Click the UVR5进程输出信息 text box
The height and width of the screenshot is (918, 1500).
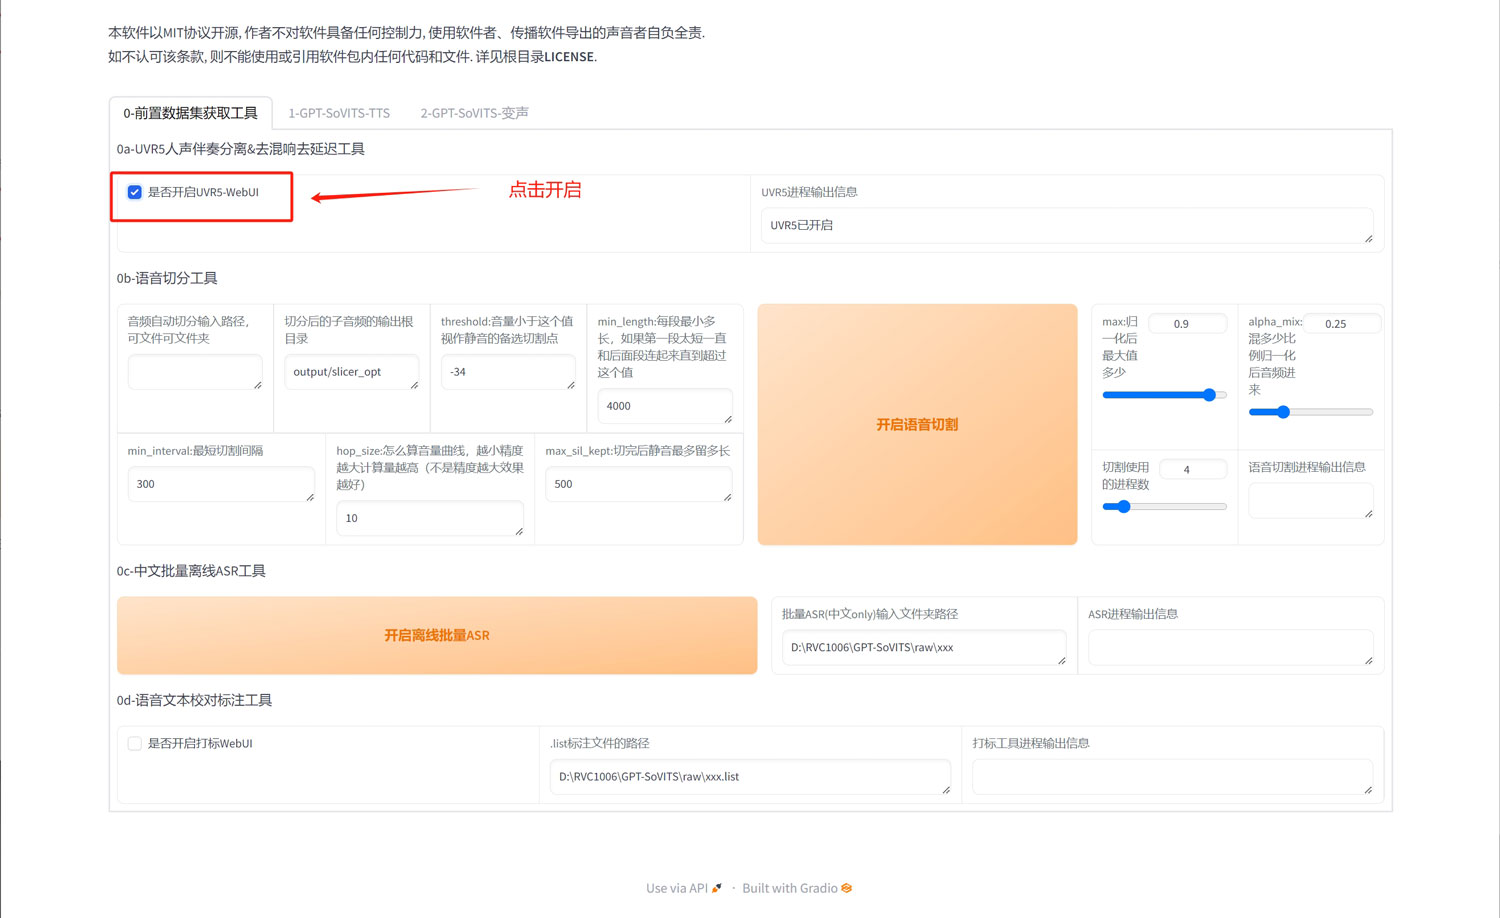(x=1067, y=225)
